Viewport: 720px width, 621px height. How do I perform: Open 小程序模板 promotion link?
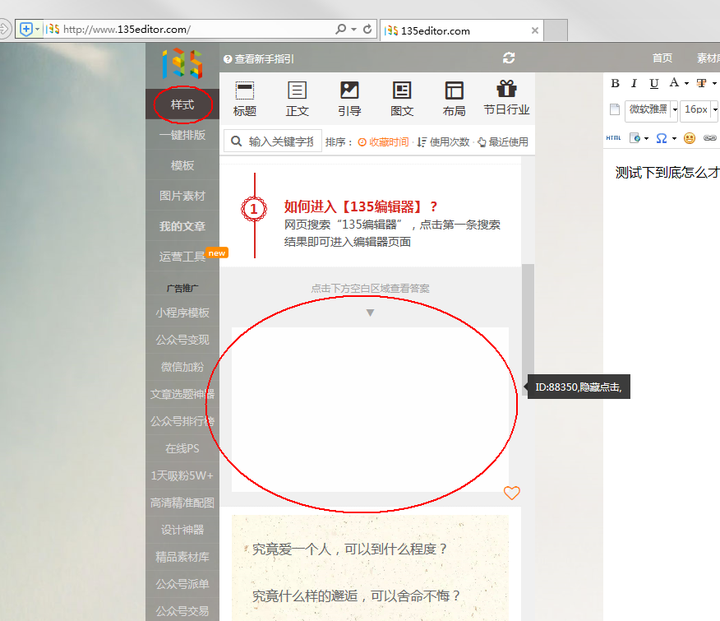pyautogui.click(x=182, y=313)
